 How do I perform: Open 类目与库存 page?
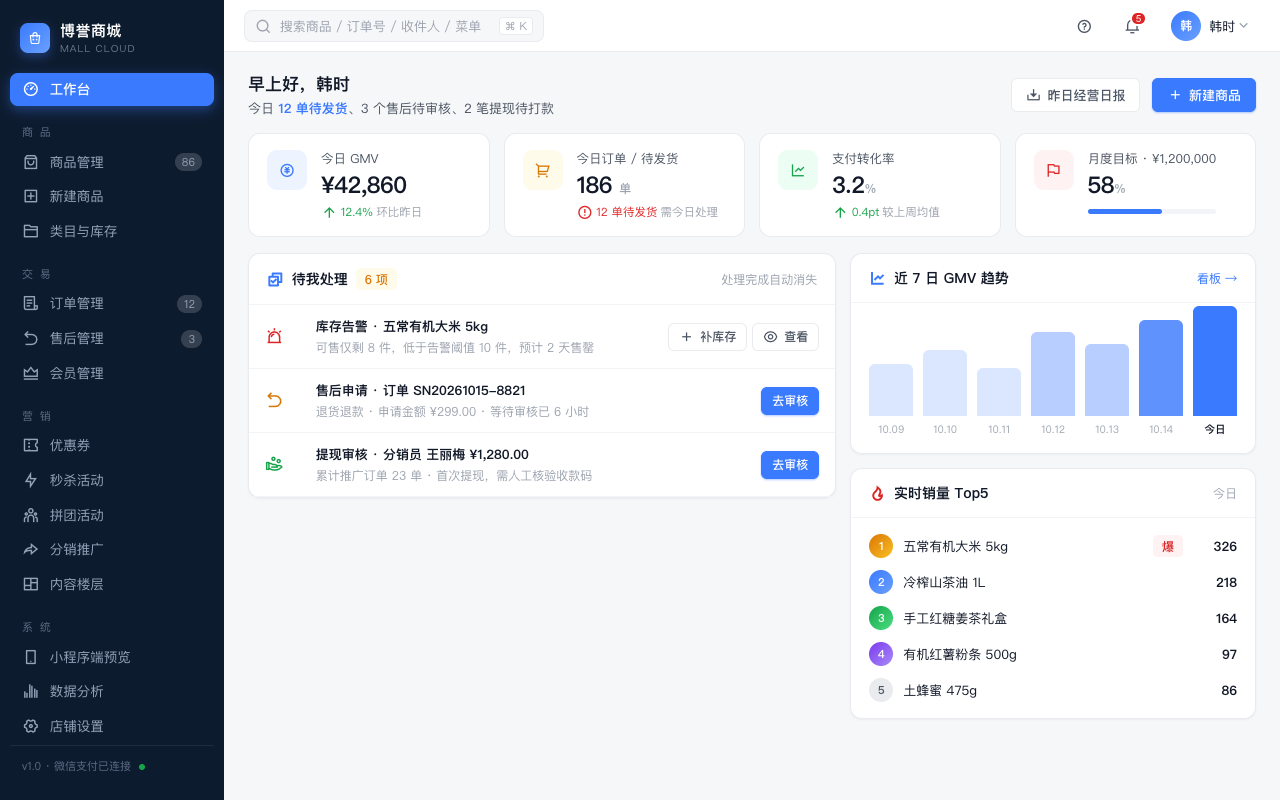112,231
